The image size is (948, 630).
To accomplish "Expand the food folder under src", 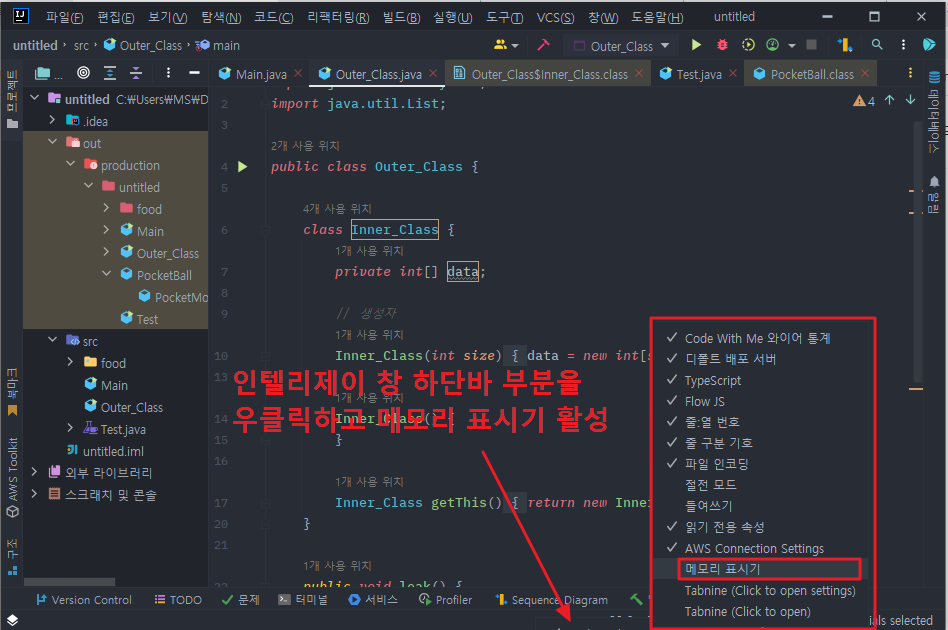I will coord(69,362).
